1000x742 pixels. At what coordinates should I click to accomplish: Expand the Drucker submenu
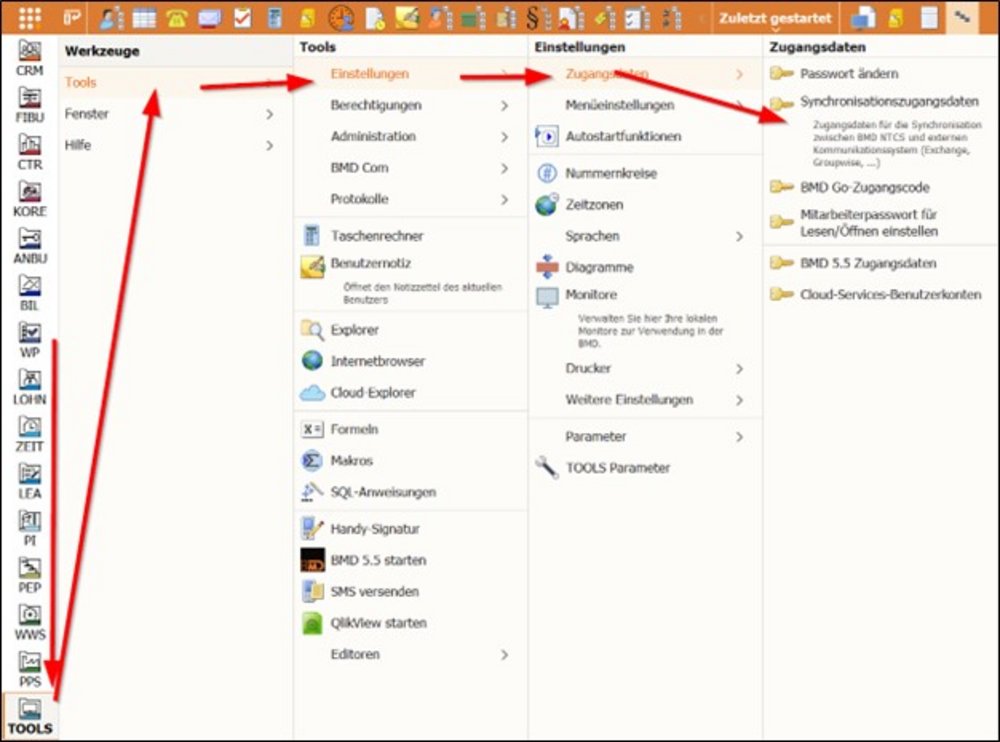[739, 369]
